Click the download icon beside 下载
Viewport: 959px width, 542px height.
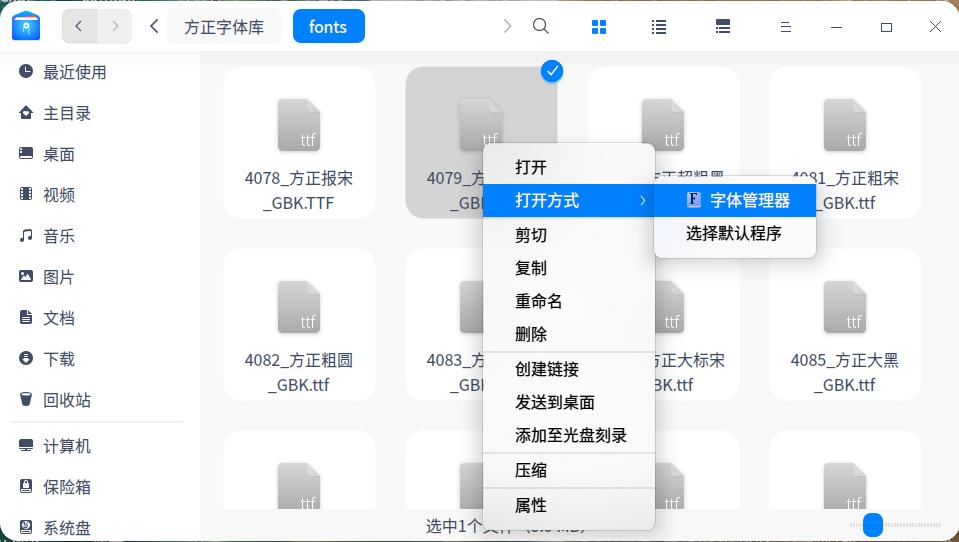[26, 358]
